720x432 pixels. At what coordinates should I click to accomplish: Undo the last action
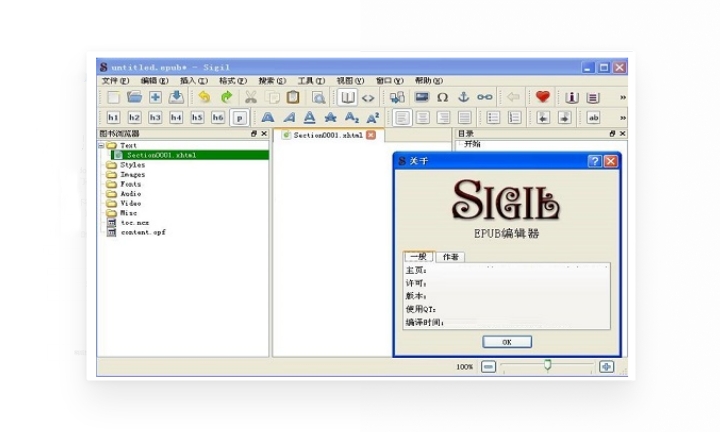pos(204,97)
